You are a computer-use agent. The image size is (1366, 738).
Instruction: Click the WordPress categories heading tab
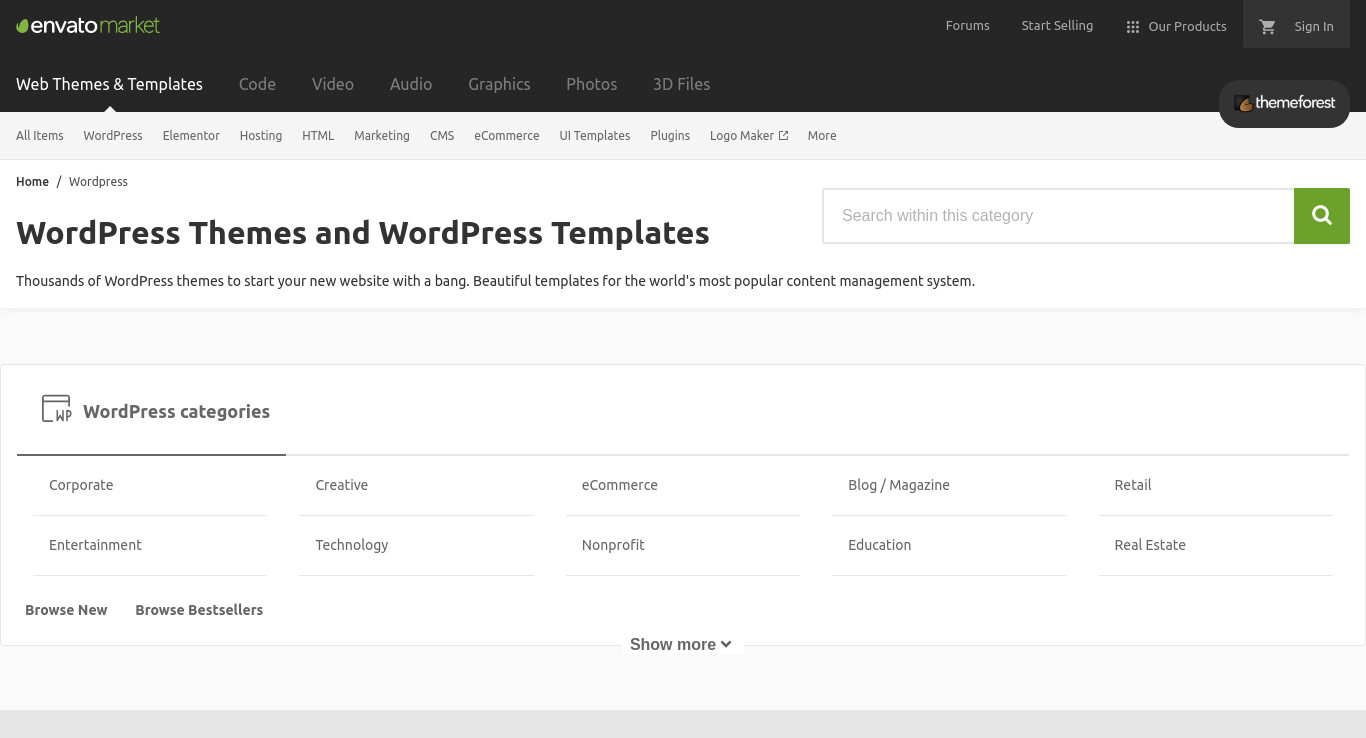point(151,411)
